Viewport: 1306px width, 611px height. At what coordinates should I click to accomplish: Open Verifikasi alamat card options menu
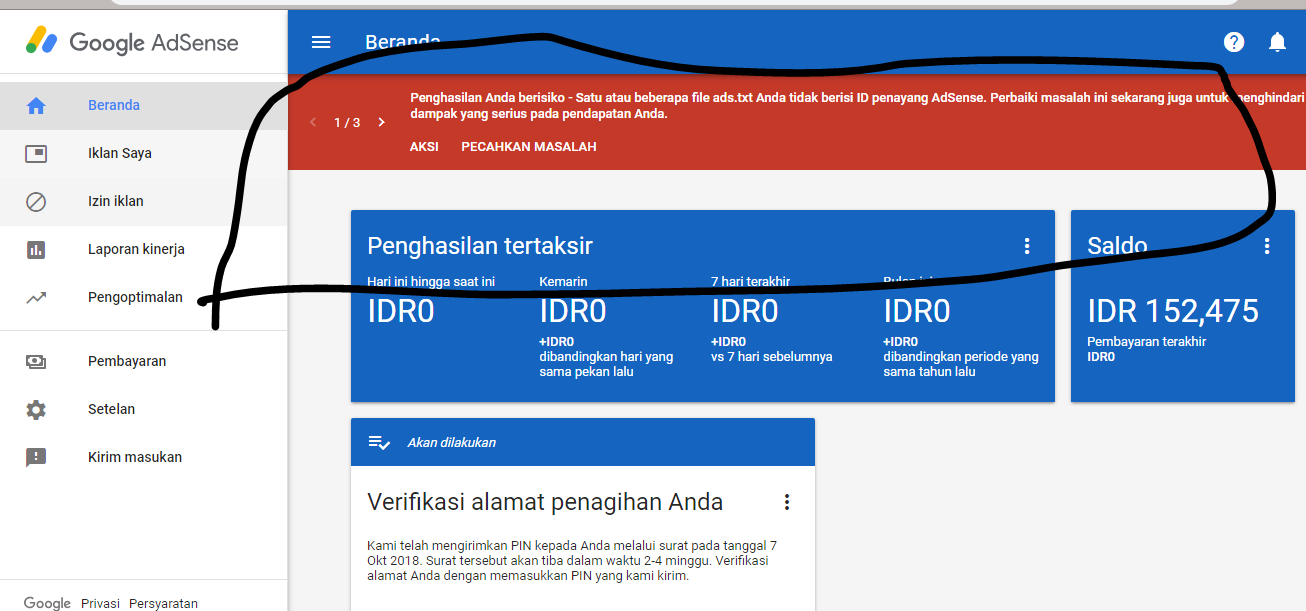[787, 502]
